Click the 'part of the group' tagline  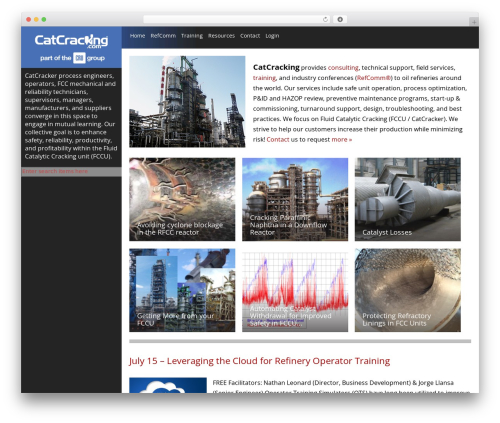point(72,58)
